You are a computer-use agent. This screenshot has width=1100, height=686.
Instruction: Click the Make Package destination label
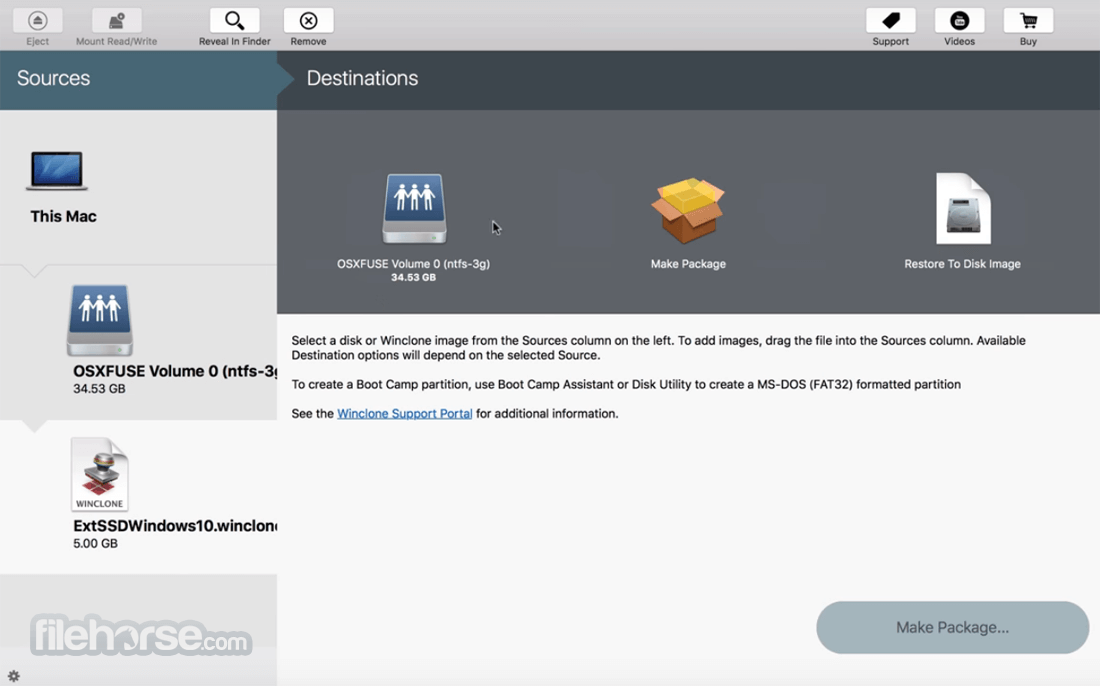(x=688, y=264)
